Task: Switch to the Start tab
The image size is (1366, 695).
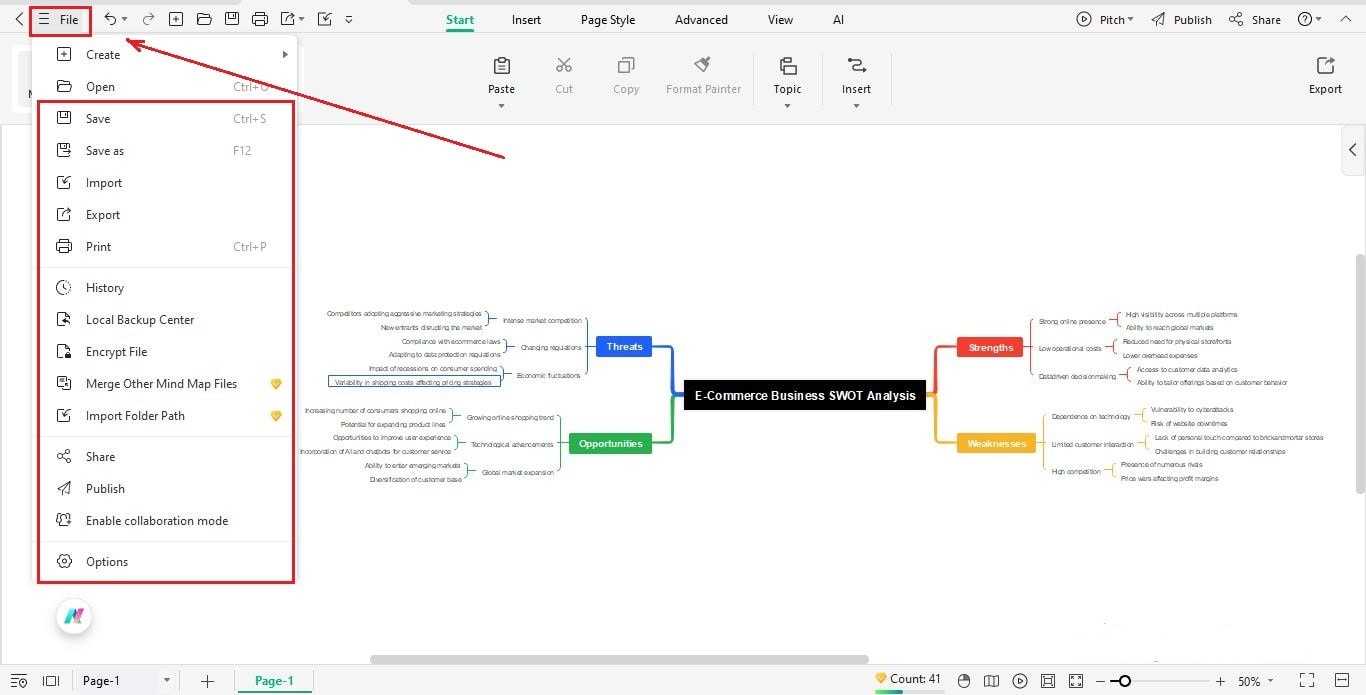Action: [460, 20]
